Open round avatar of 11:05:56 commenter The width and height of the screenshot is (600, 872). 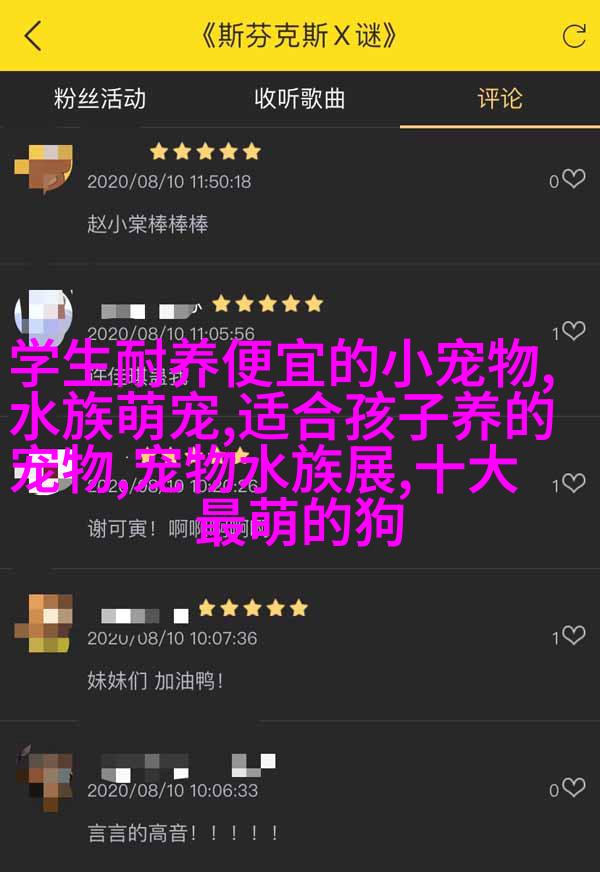43,315
